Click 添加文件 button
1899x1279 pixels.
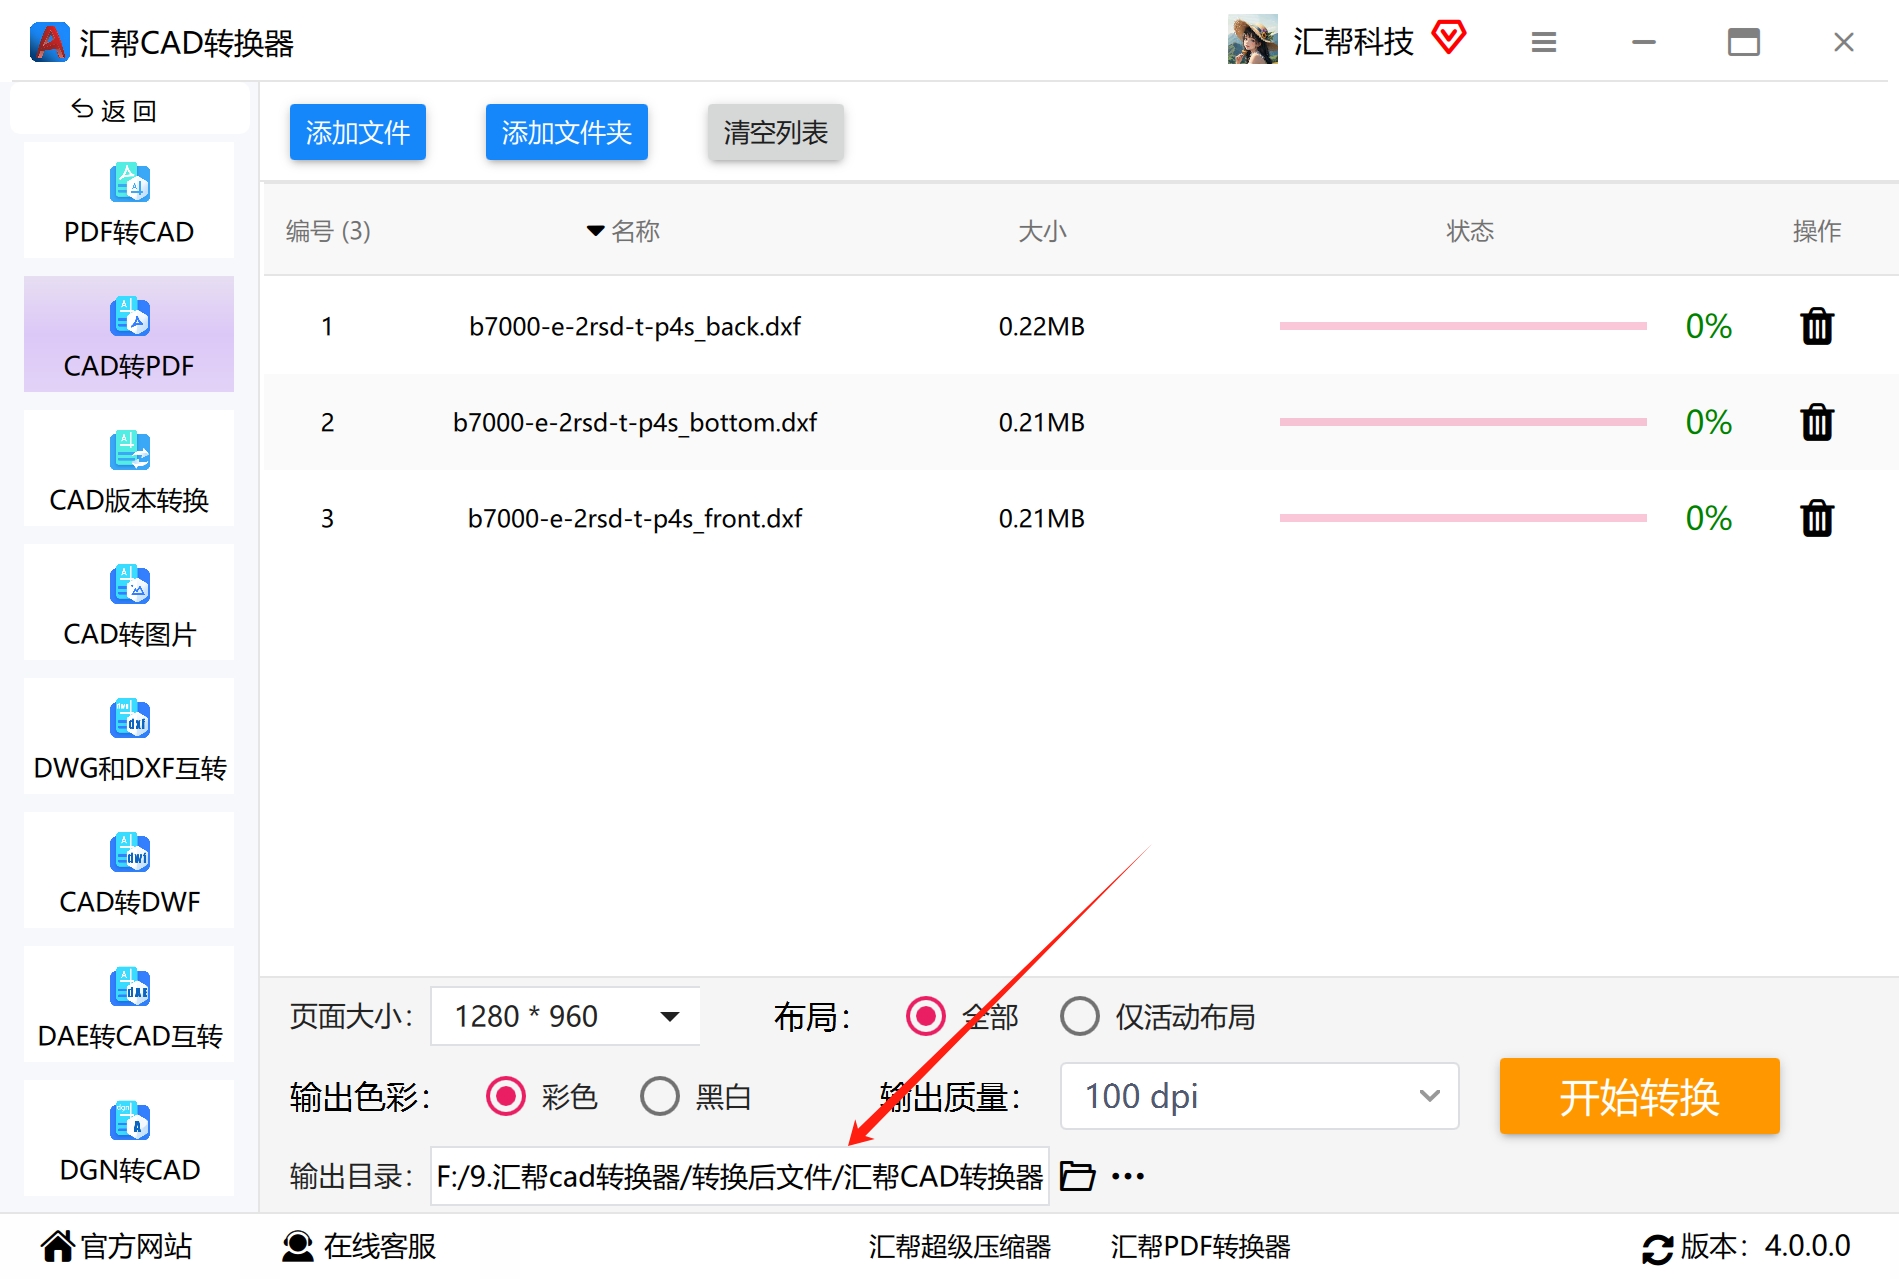point(358,132)
